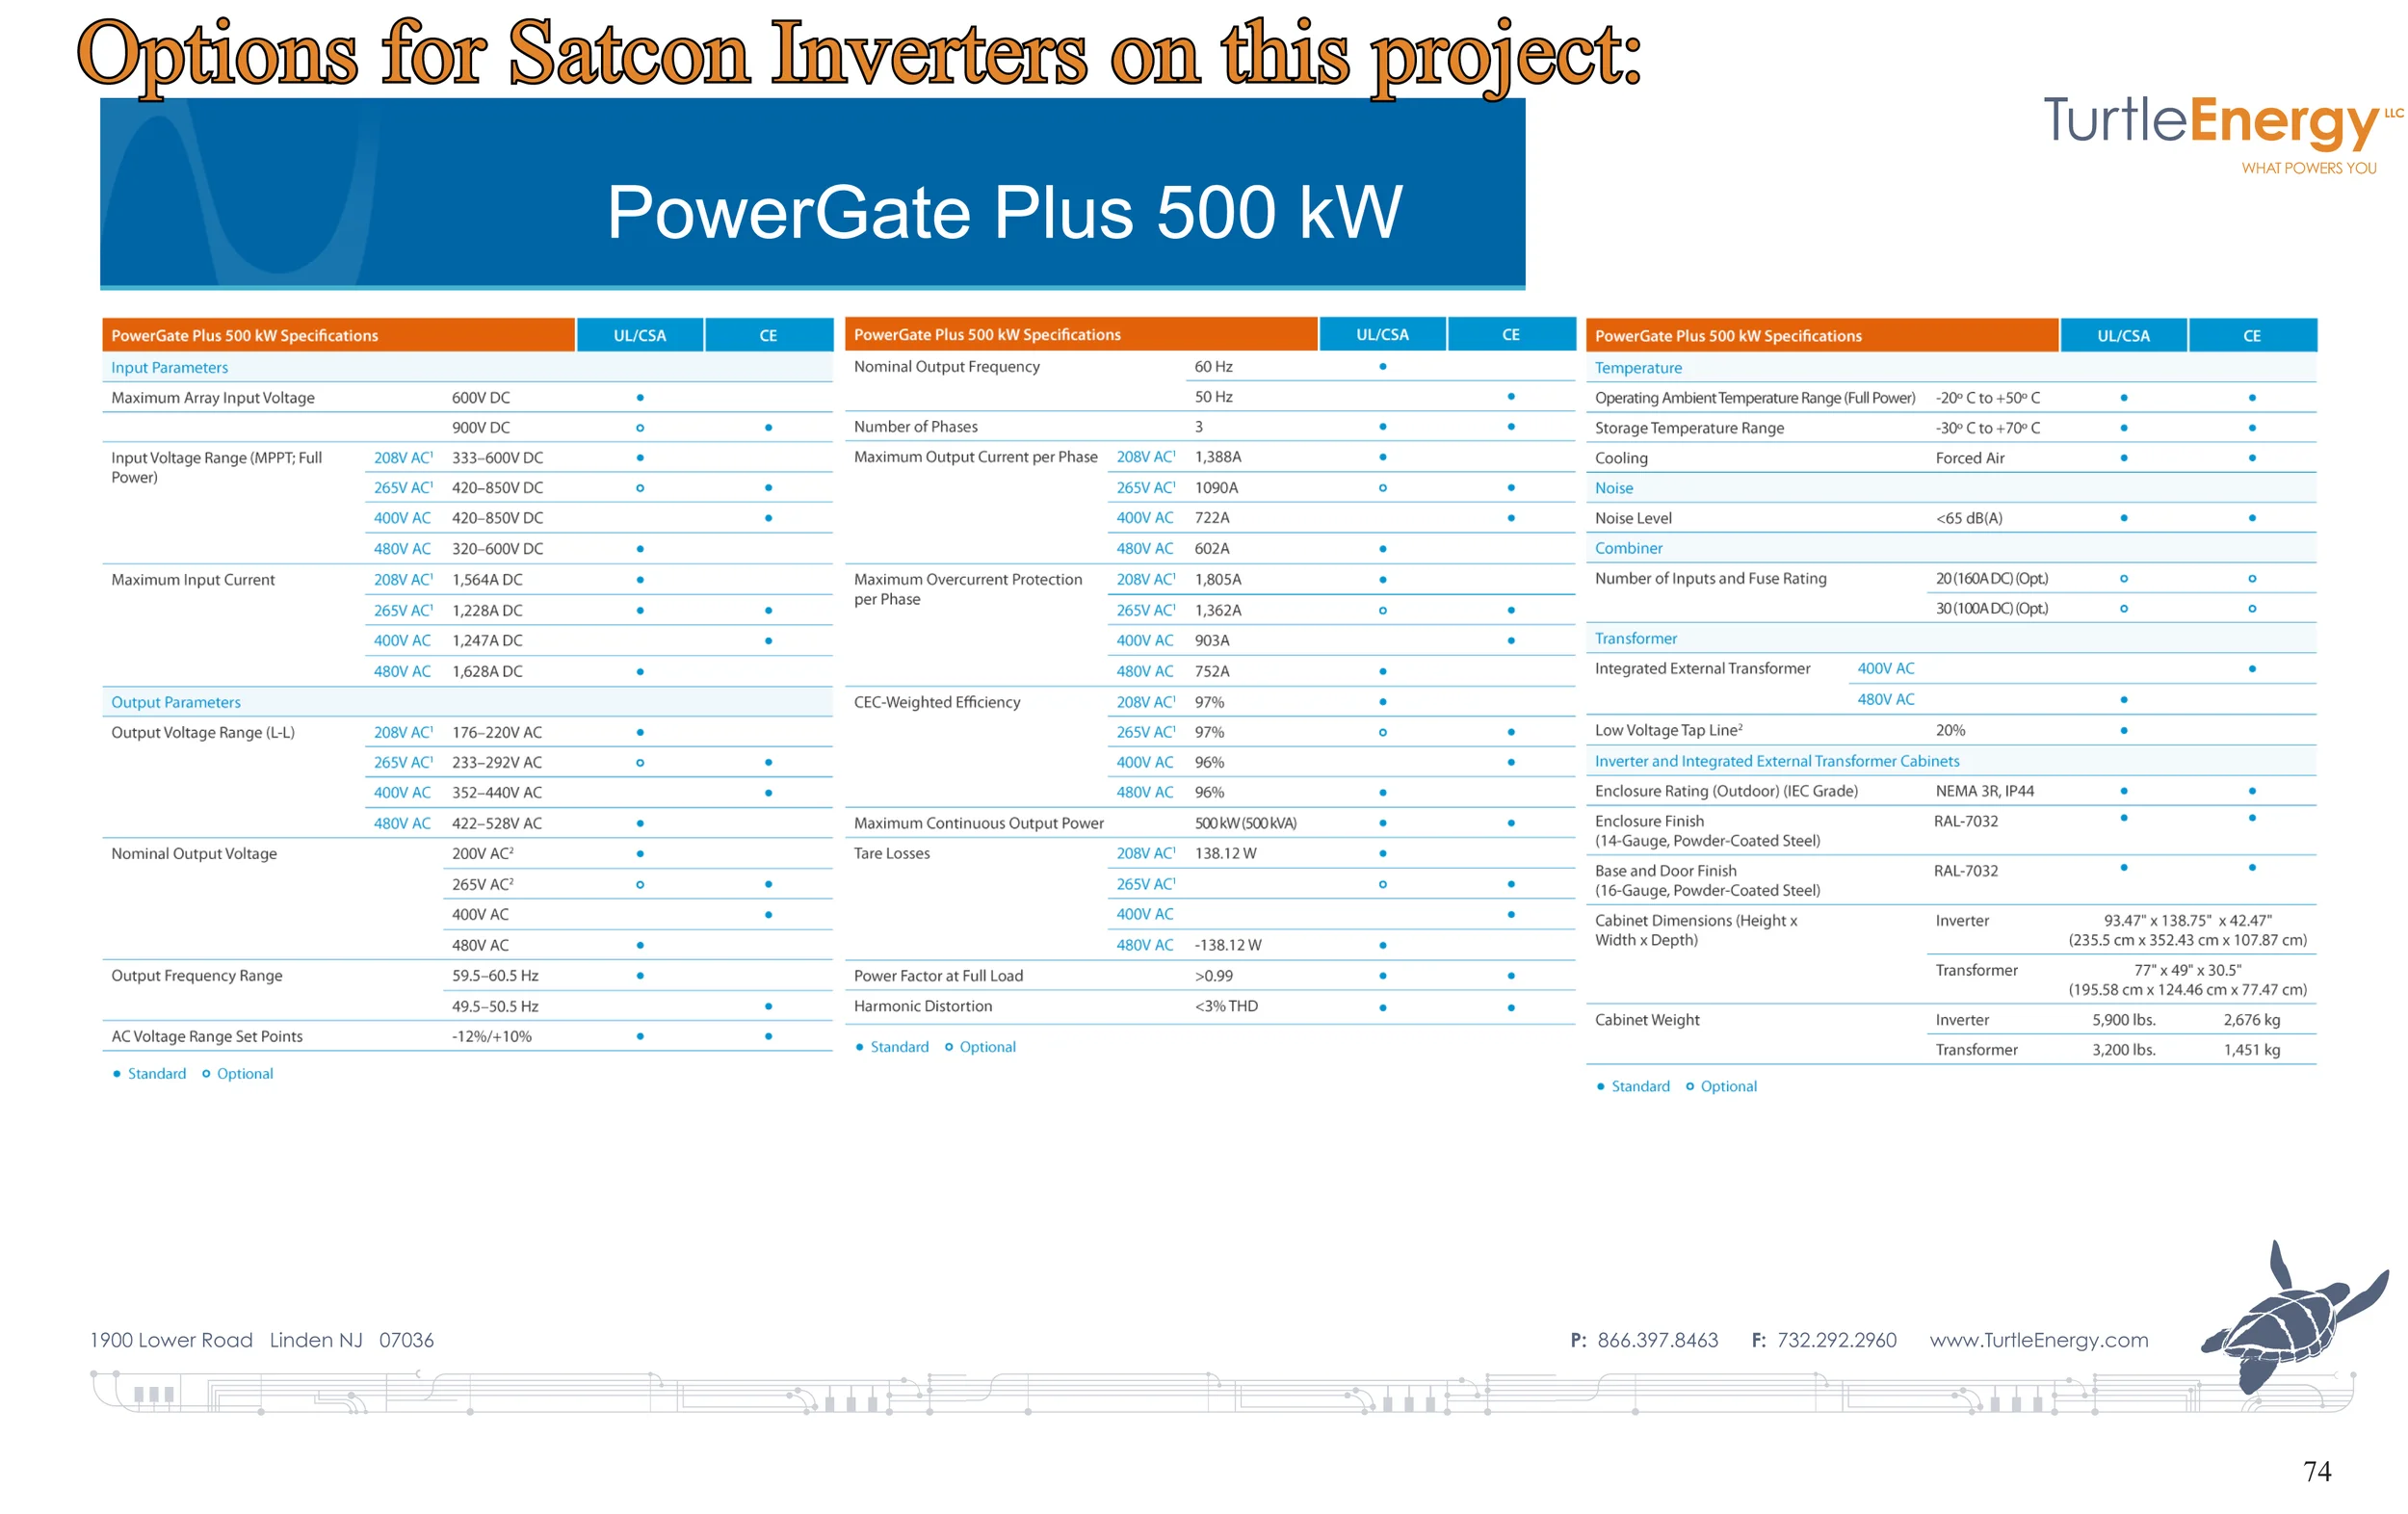The width and height of the screenshot is (2408, 1514).
Task: Click the page number 74
Action: pos(2317,1471)
